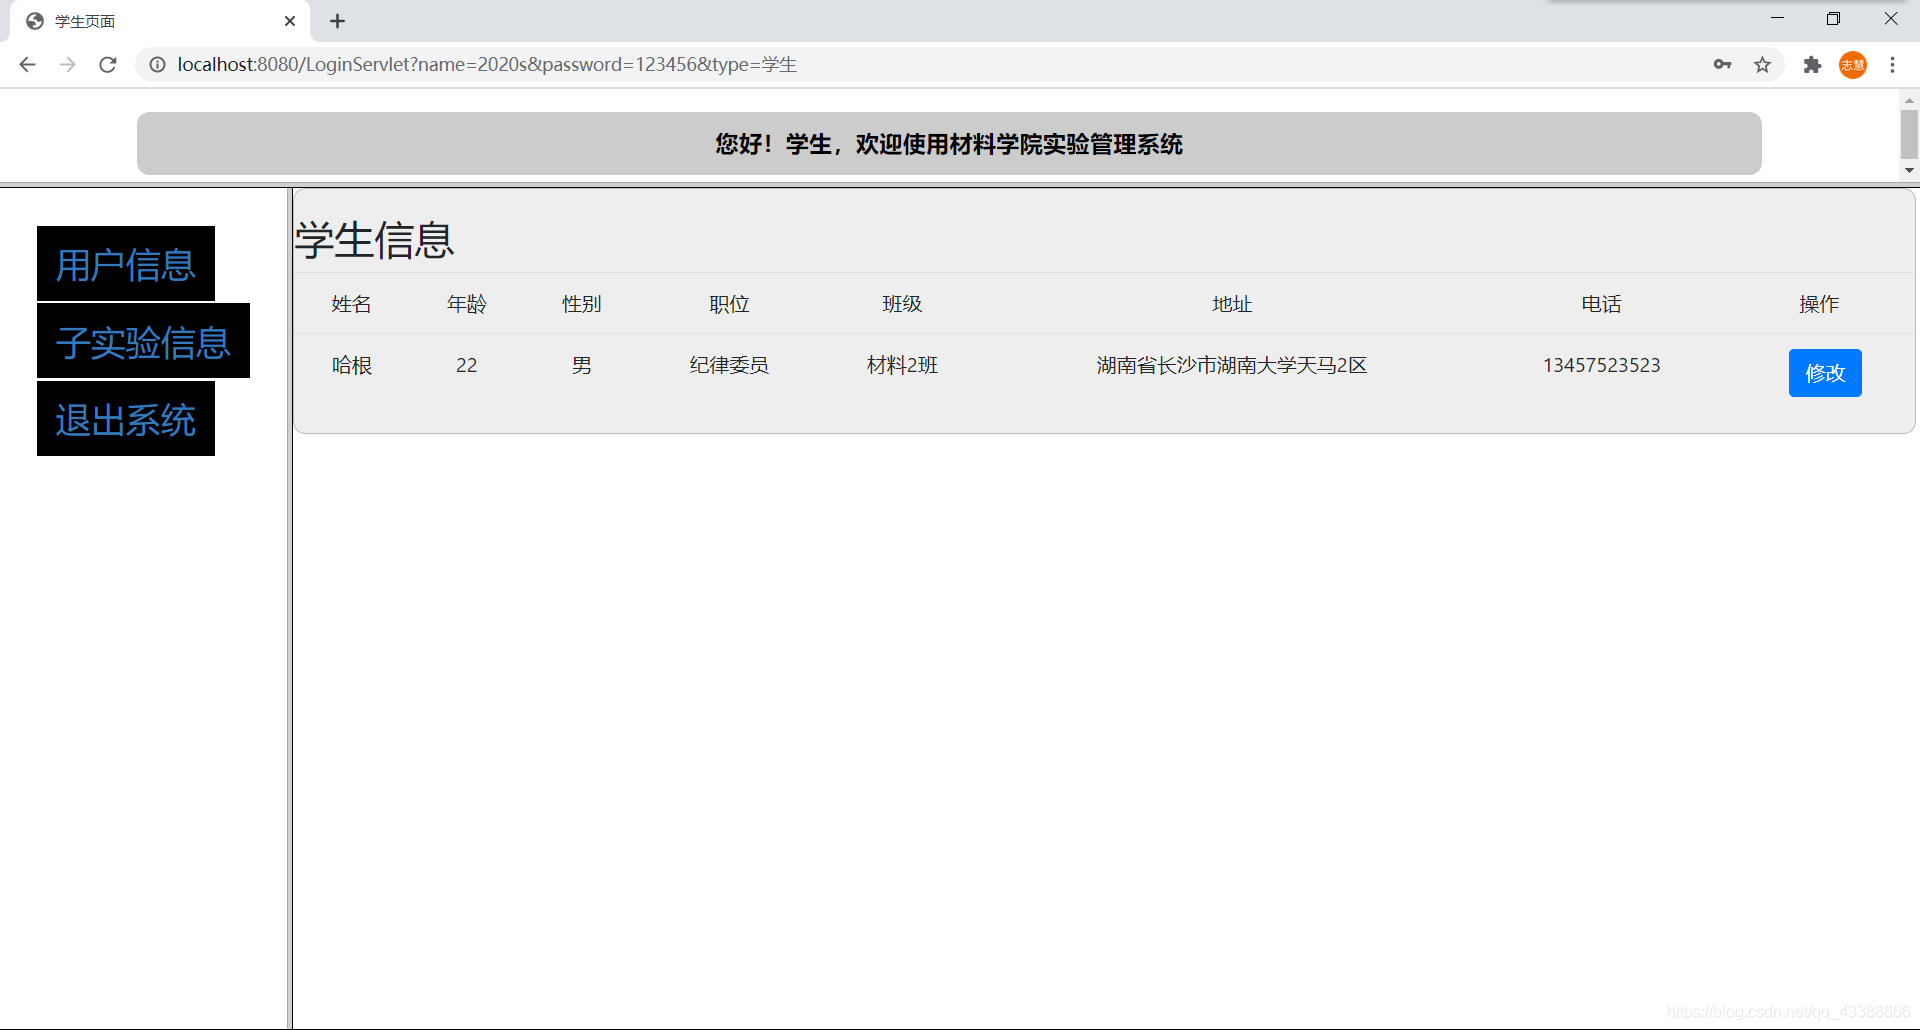Click the 姓名 column header
1920x1030 pixels.
point(352,304)
